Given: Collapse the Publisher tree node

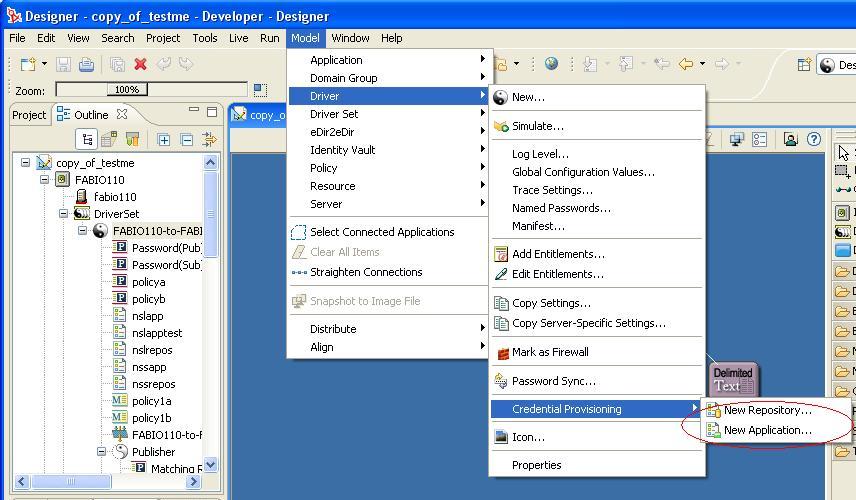Looking at the screenshot, I should tap(102, 452).
